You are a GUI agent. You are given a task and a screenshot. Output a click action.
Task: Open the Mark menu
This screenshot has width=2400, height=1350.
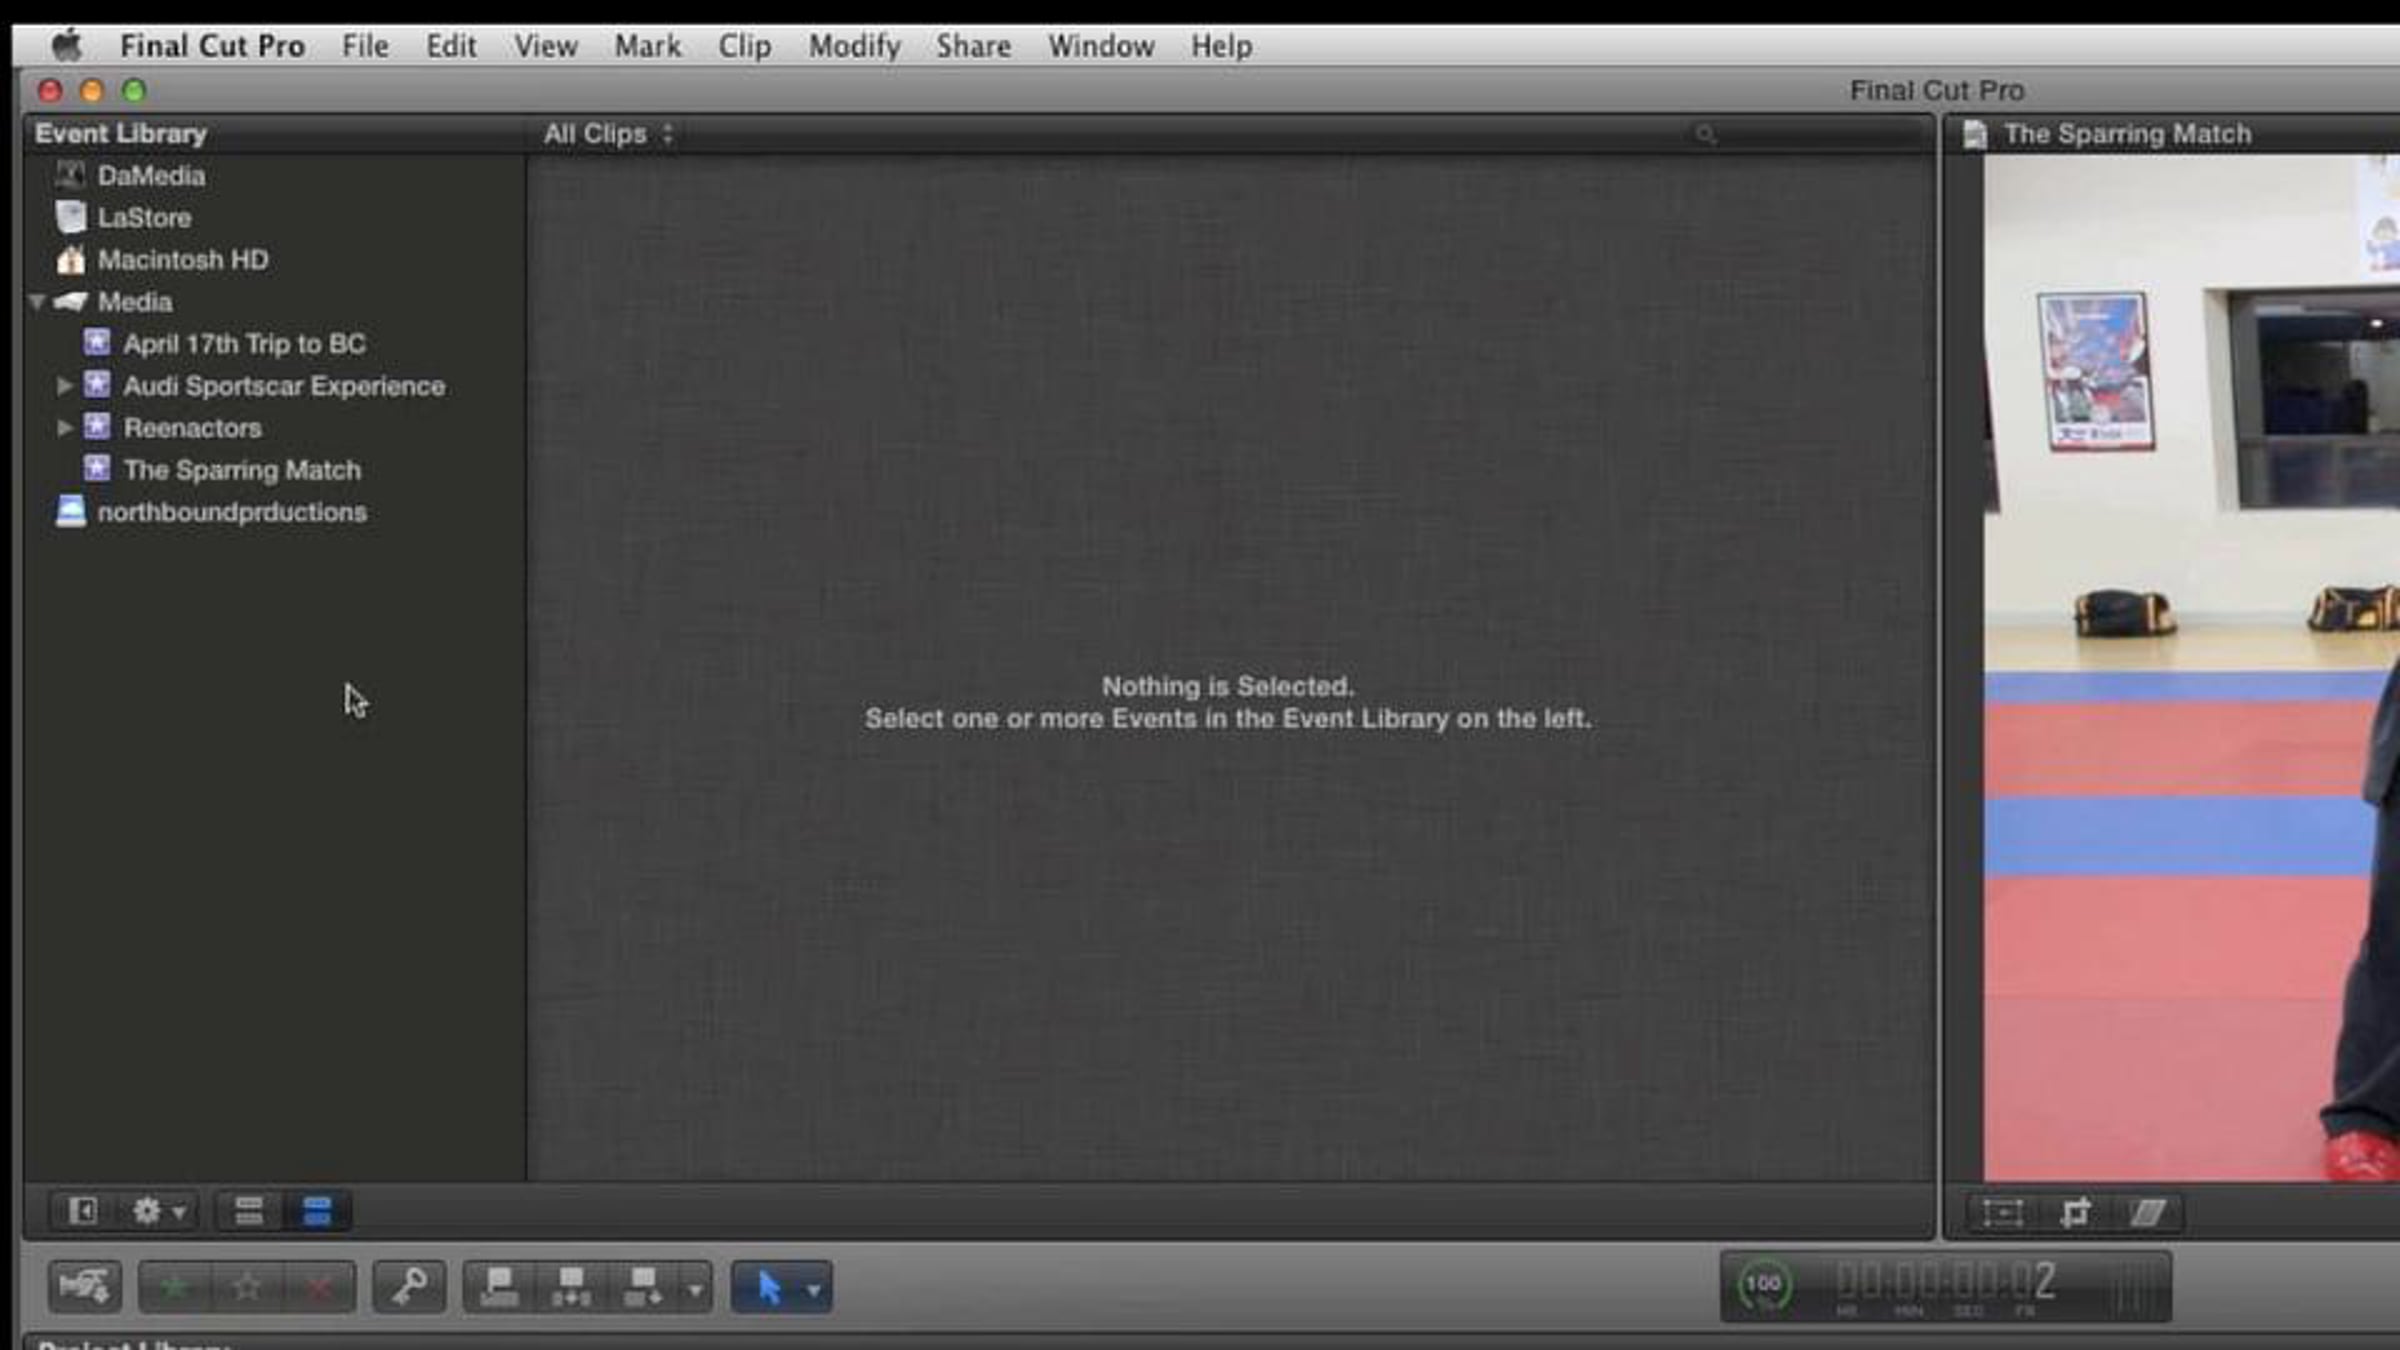click(x=648, y=46)
